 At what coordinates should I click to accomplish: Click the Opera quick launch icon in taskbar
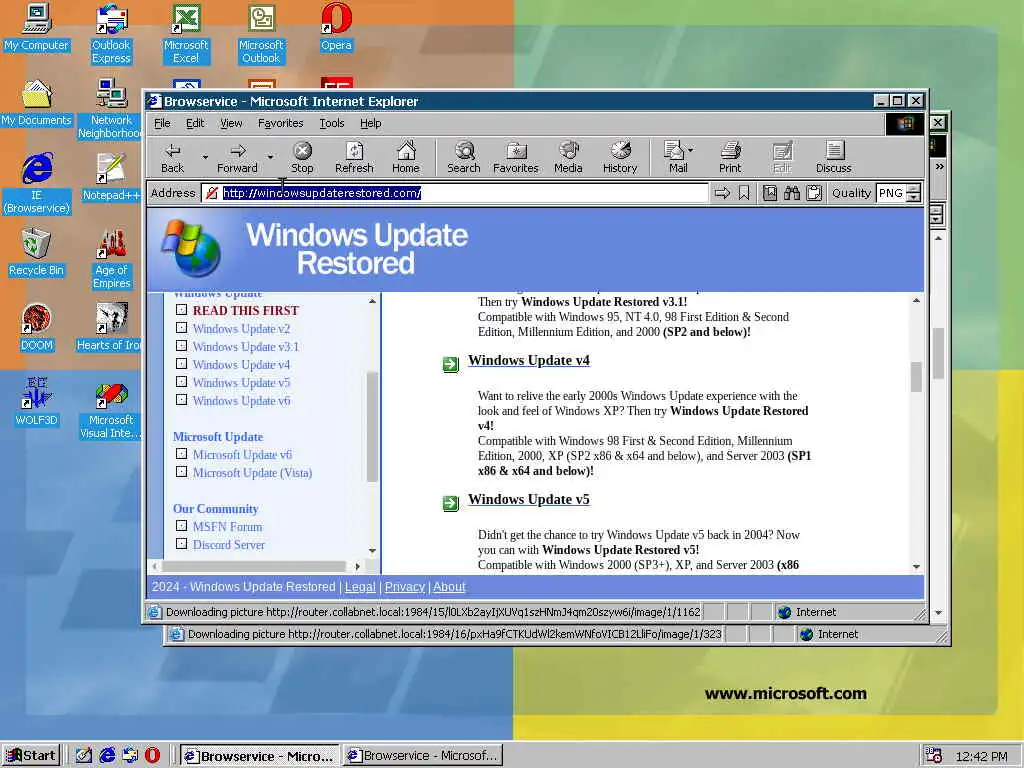tap(152, 755)
